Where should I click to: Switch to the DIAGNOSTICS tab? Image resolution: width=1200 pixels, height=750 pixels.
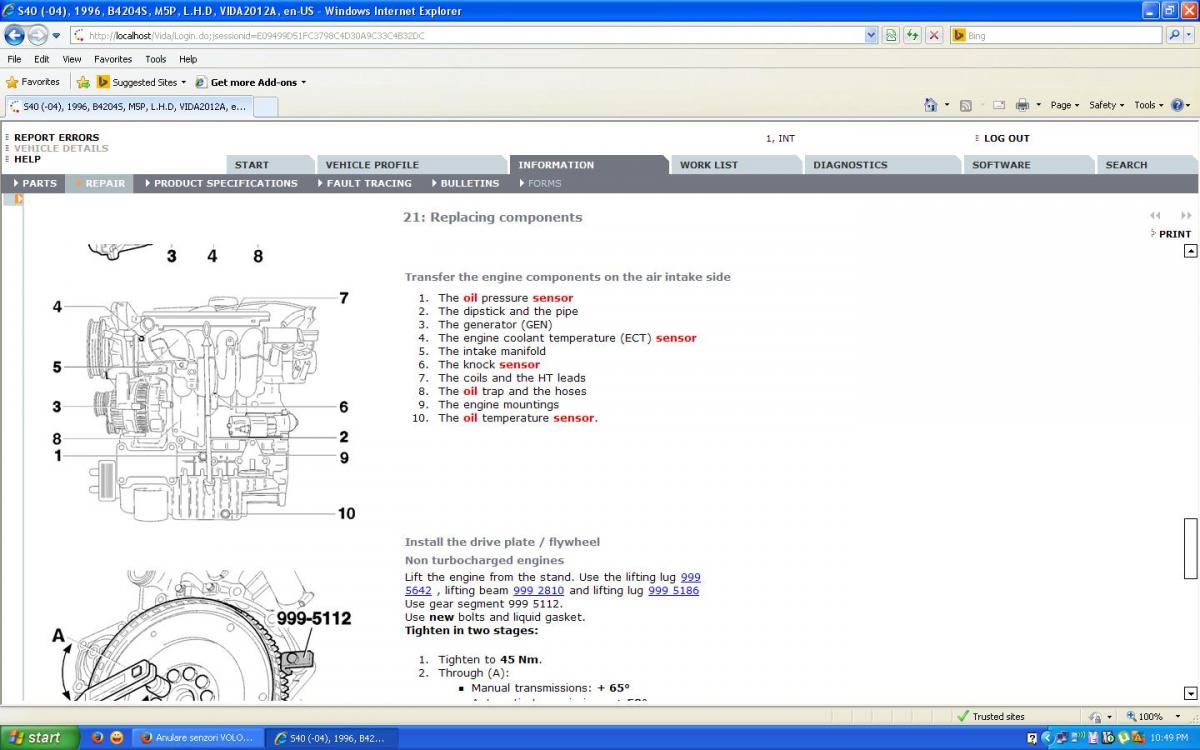coord(849,165)
